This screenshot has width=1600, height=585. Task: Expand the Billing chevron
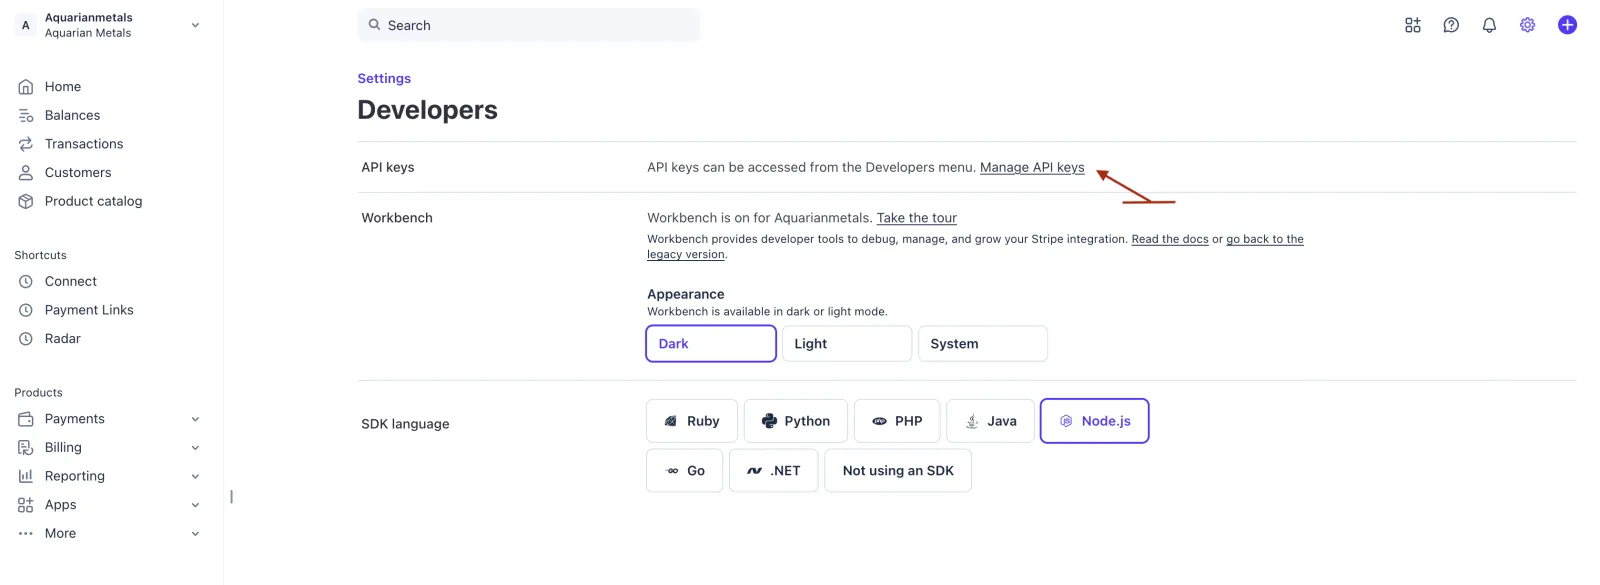click(195, 448)
